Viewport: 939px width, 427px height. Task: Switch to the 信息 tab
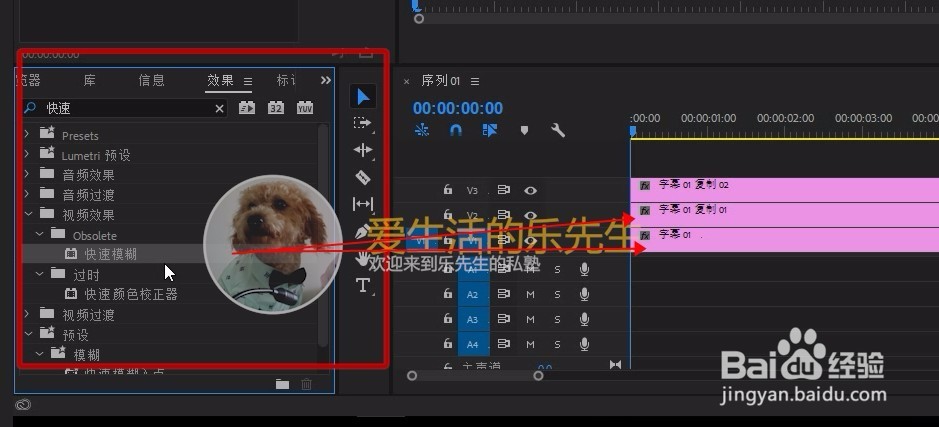(x=152, y=80)
